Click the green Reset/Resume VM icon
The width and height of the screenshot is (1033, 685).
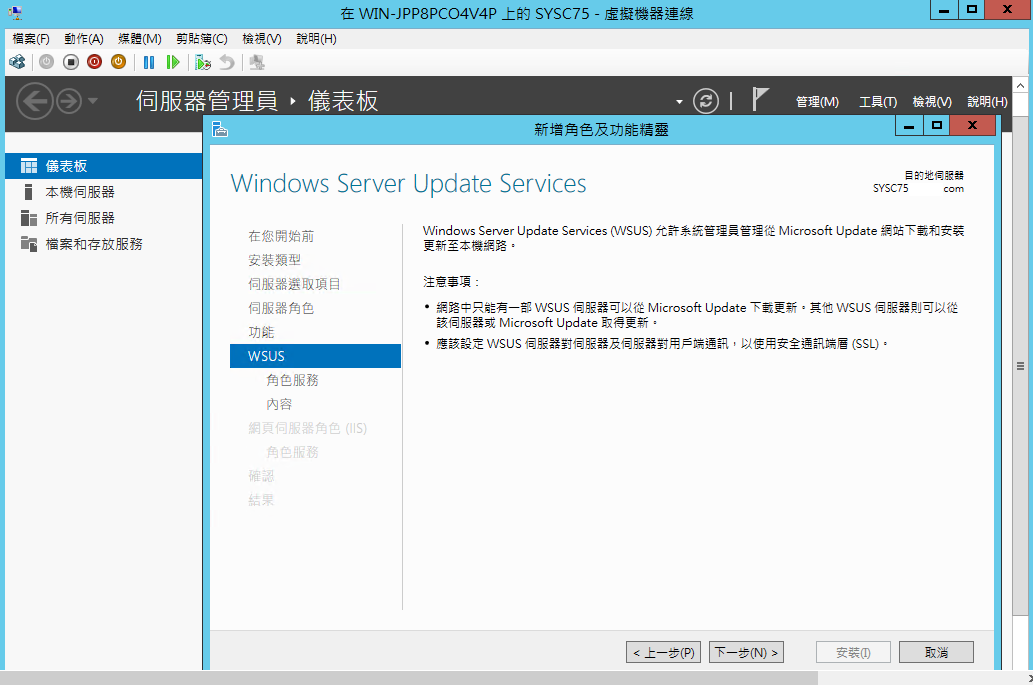pos(173,63)
